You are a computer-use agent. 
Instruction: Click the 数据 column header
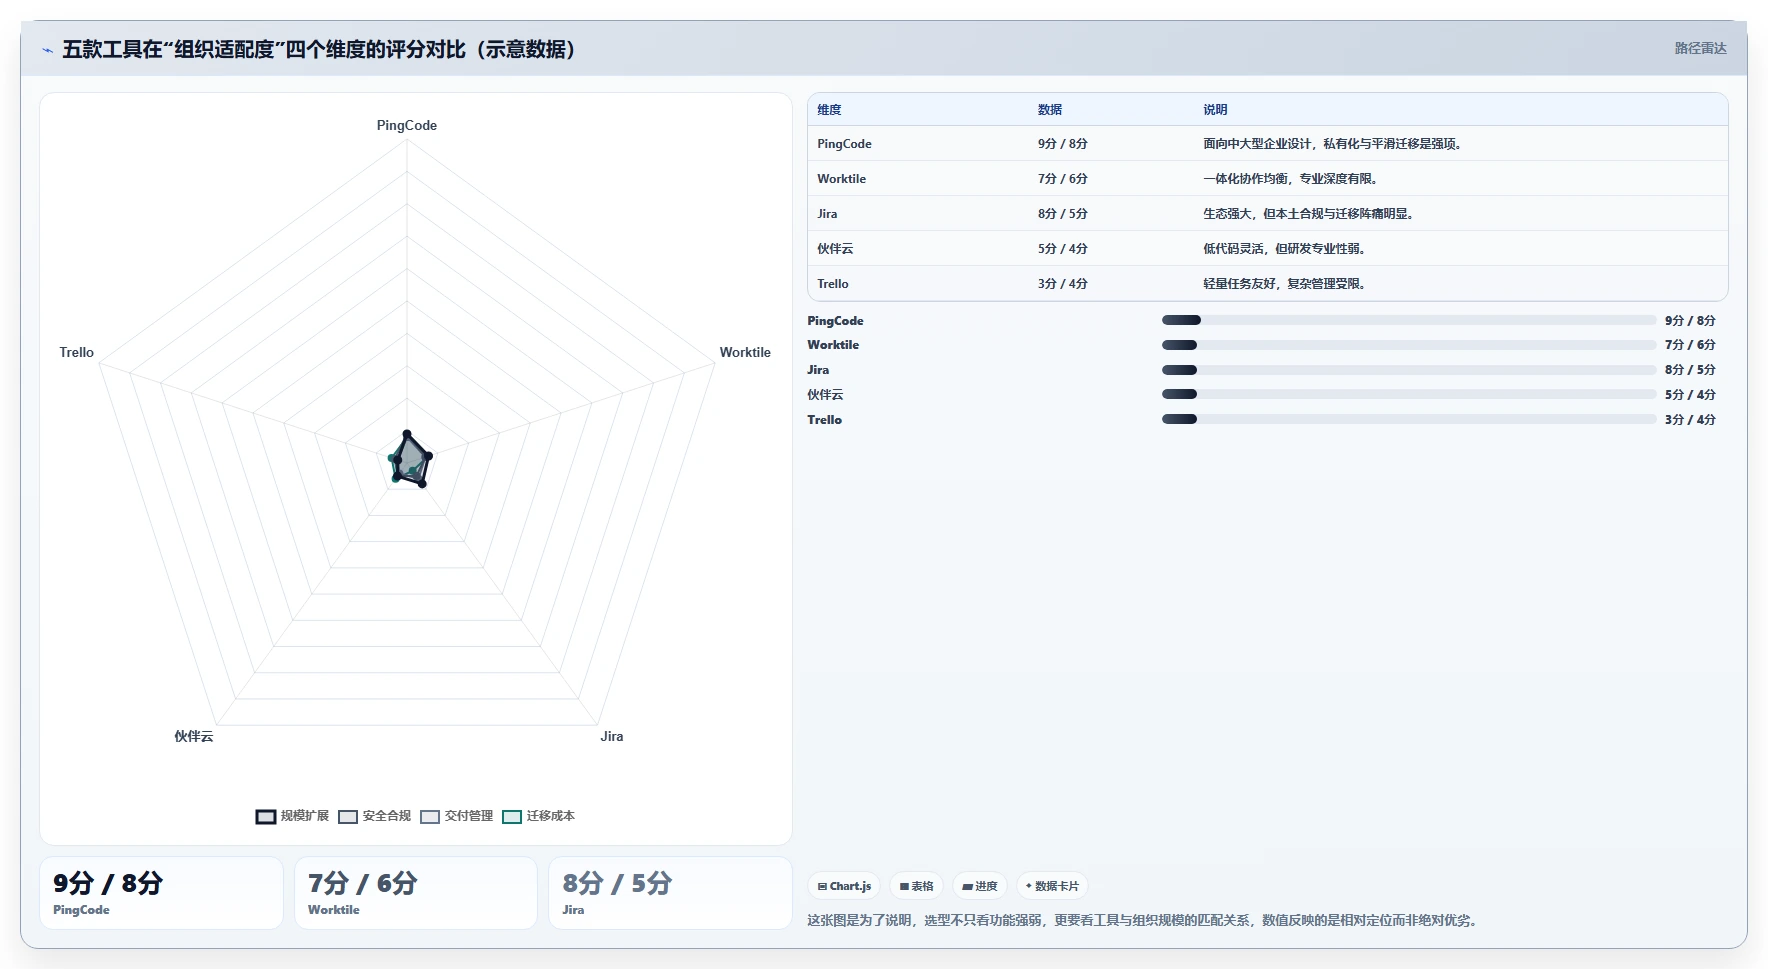click(1050, 110)
